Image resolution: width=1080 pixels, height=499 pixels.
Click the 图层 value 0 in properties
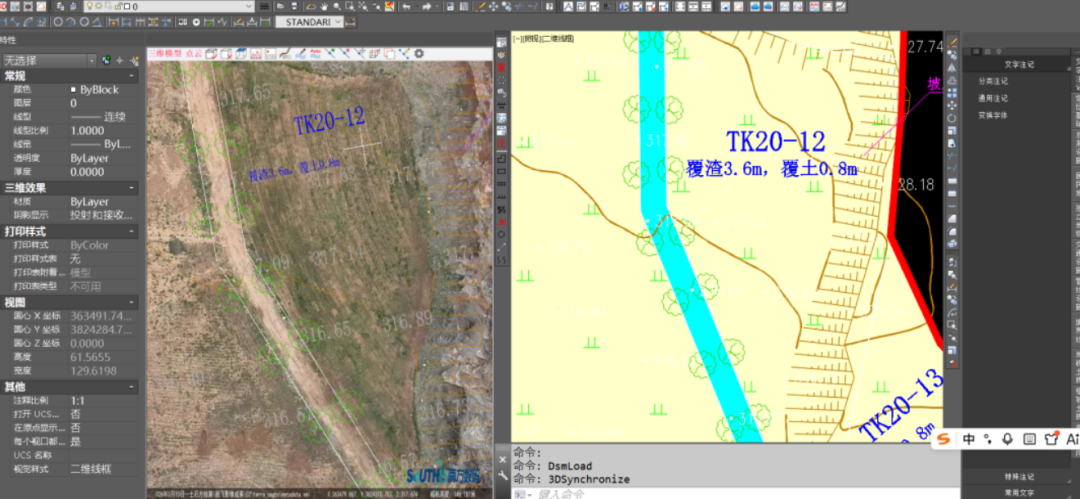74,103
